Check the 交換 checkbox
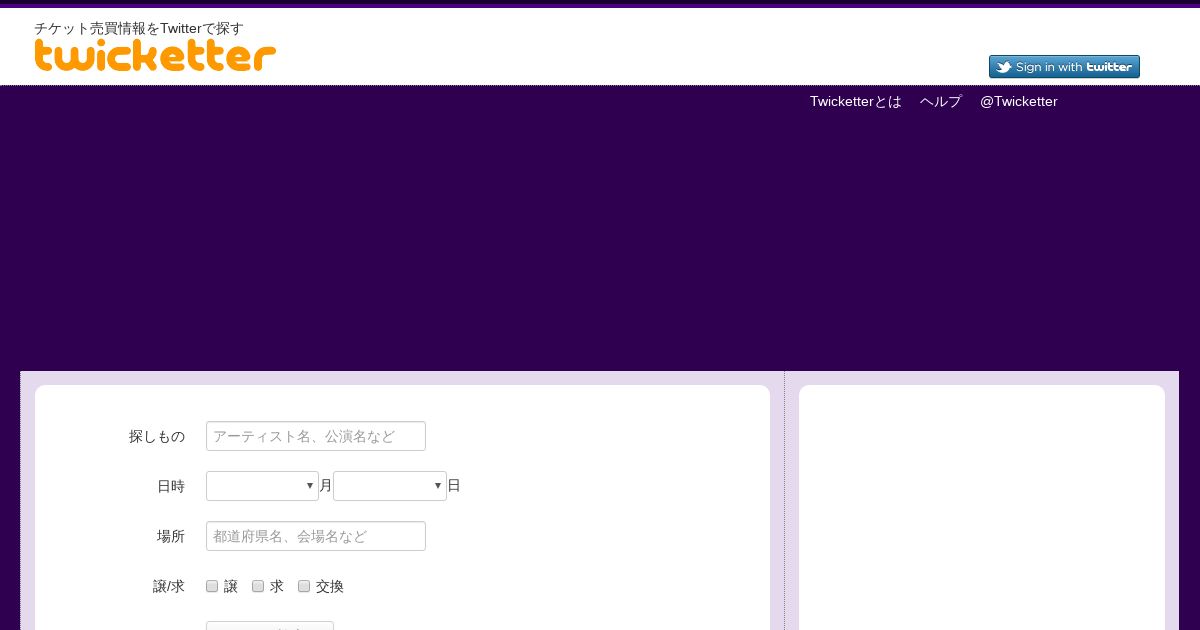 coord(304,586)
